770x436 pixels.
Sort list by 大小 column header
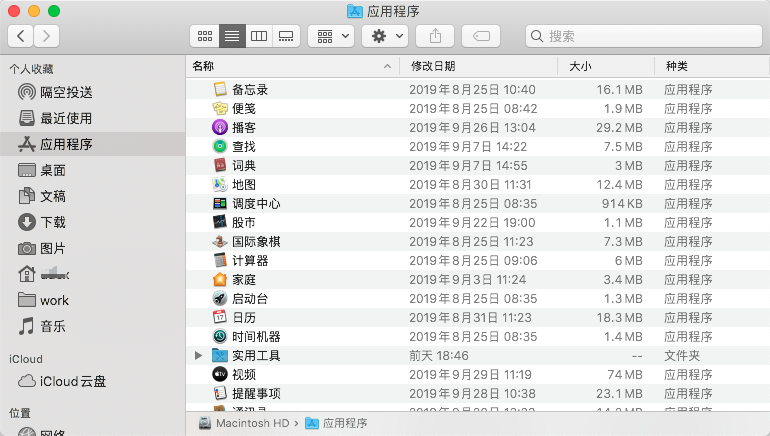pos(580,66)
